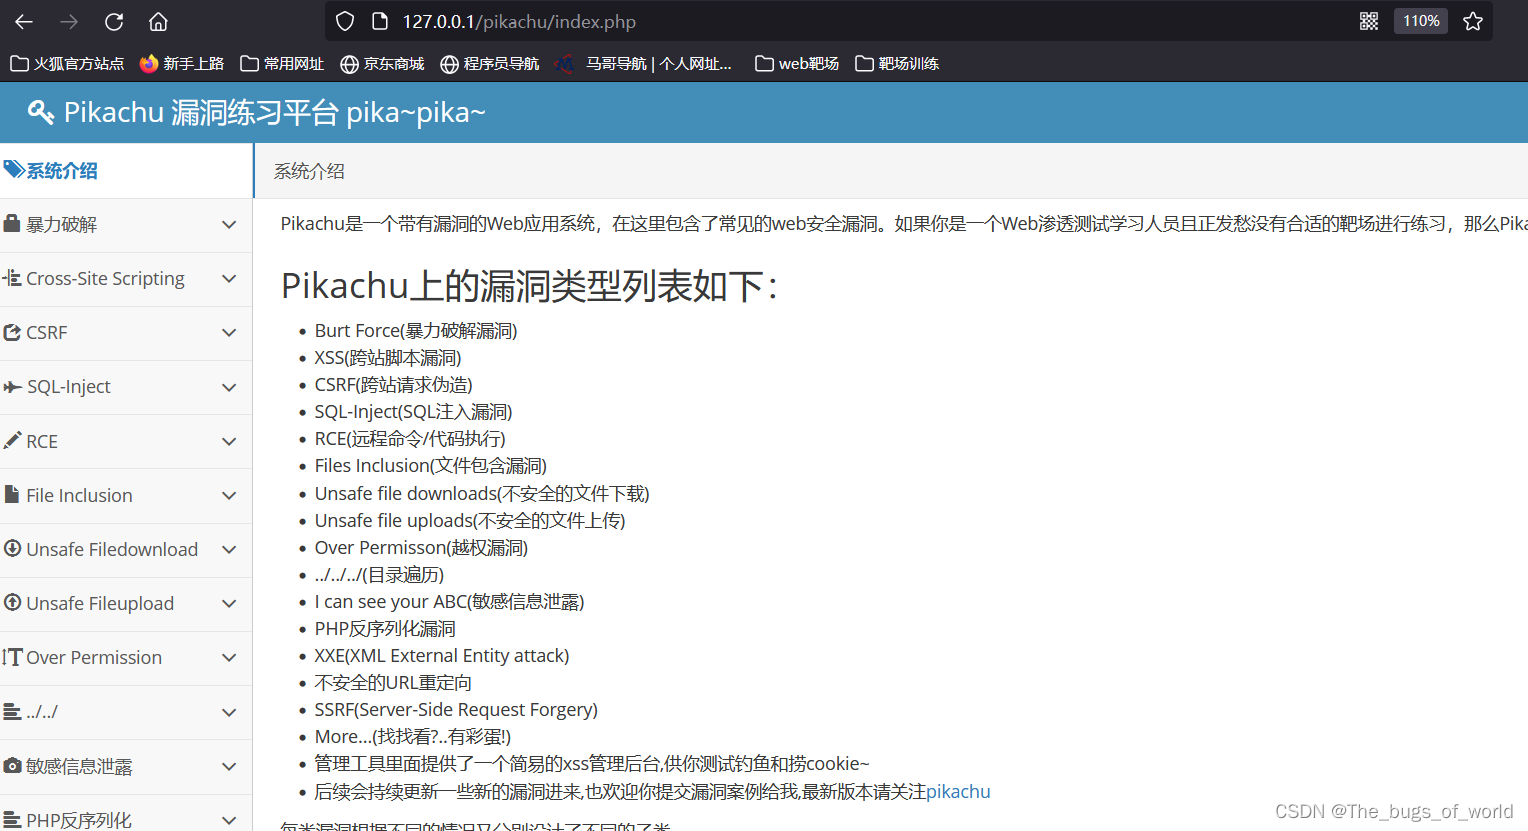Screen dimensions: 1528x831
Task: Select 系统介绍 in the sidebar
Action: click(126, 171)
